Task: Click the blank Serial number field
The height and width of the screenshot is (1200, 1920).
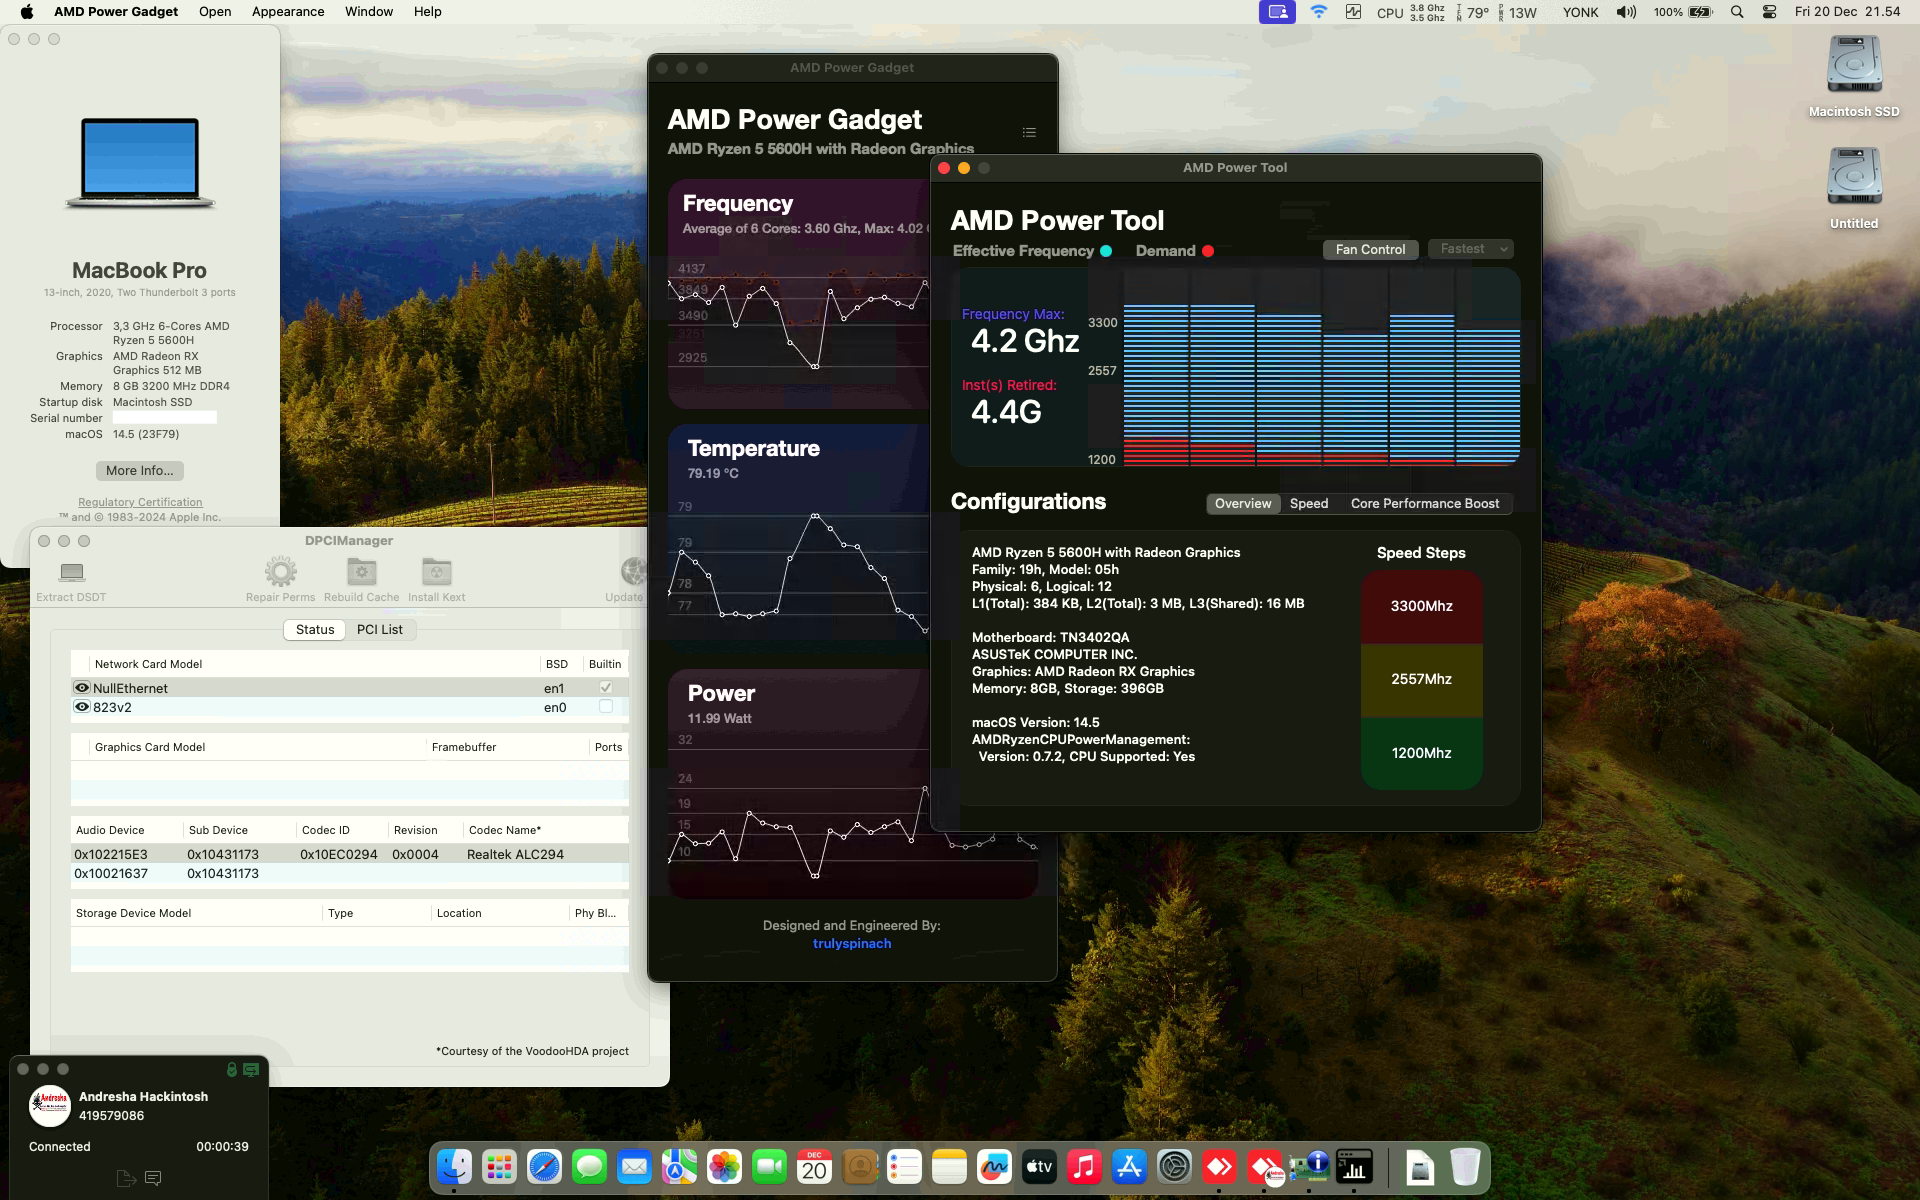Action: [165, 417]
